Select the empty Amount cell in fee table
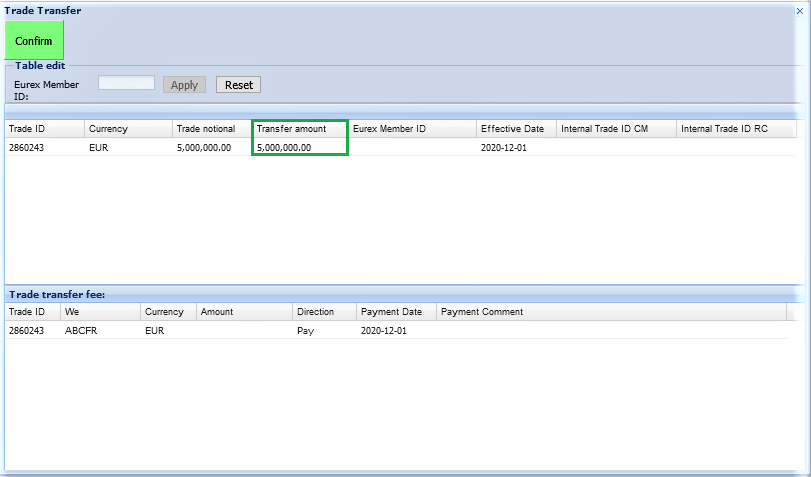The image size is (811, 477). tap(244, 331)
